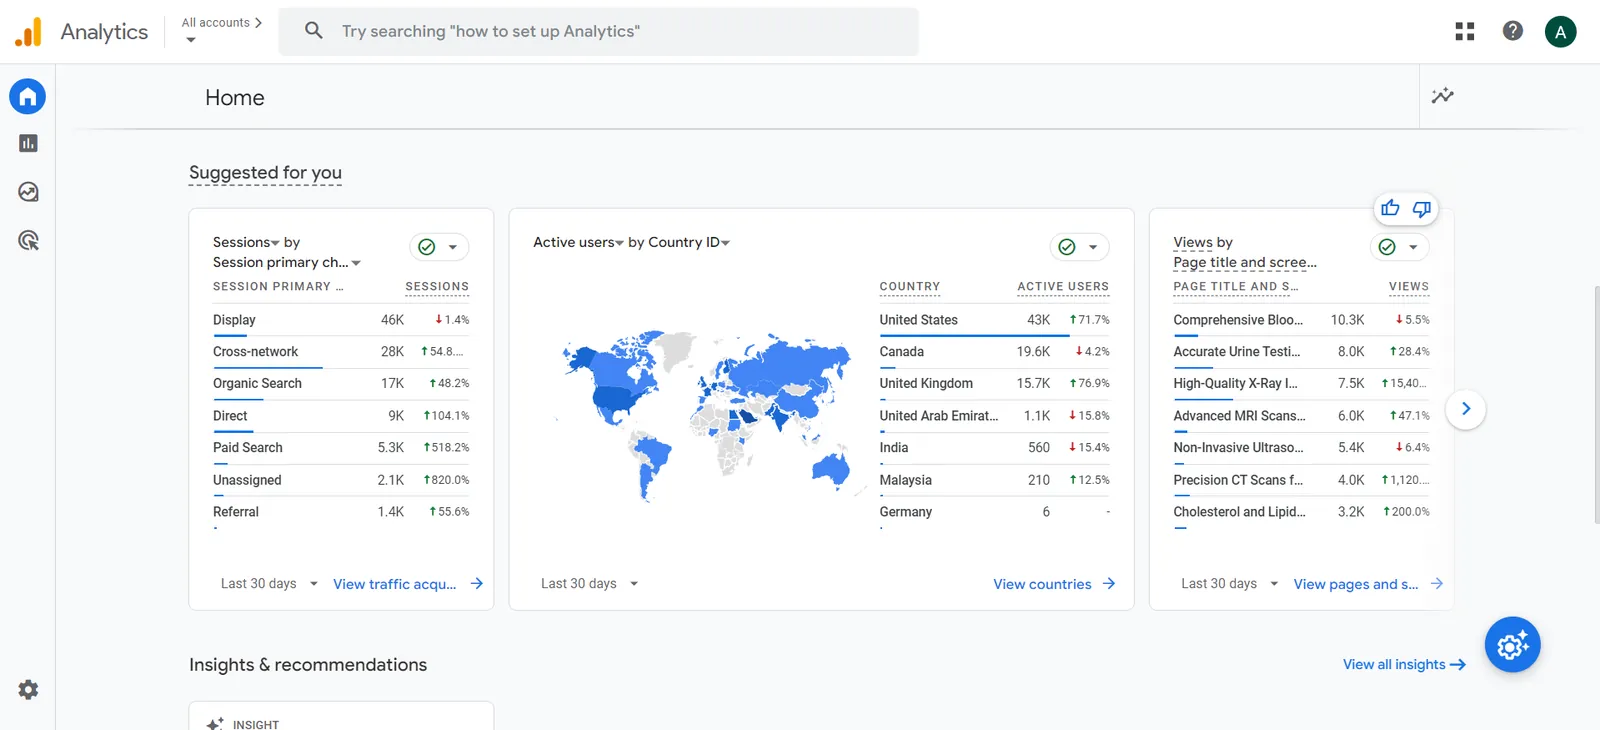This screenshot has height=730, width=1600.
Task: Open status check menu on Active users card
Action: (1079, 247)
